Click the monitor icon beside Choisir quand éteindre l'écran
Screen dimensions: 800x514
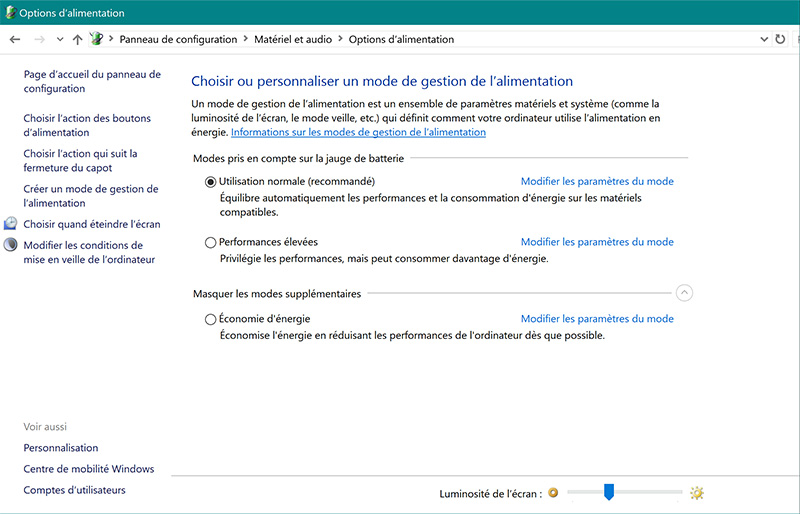tap(11, 224)
